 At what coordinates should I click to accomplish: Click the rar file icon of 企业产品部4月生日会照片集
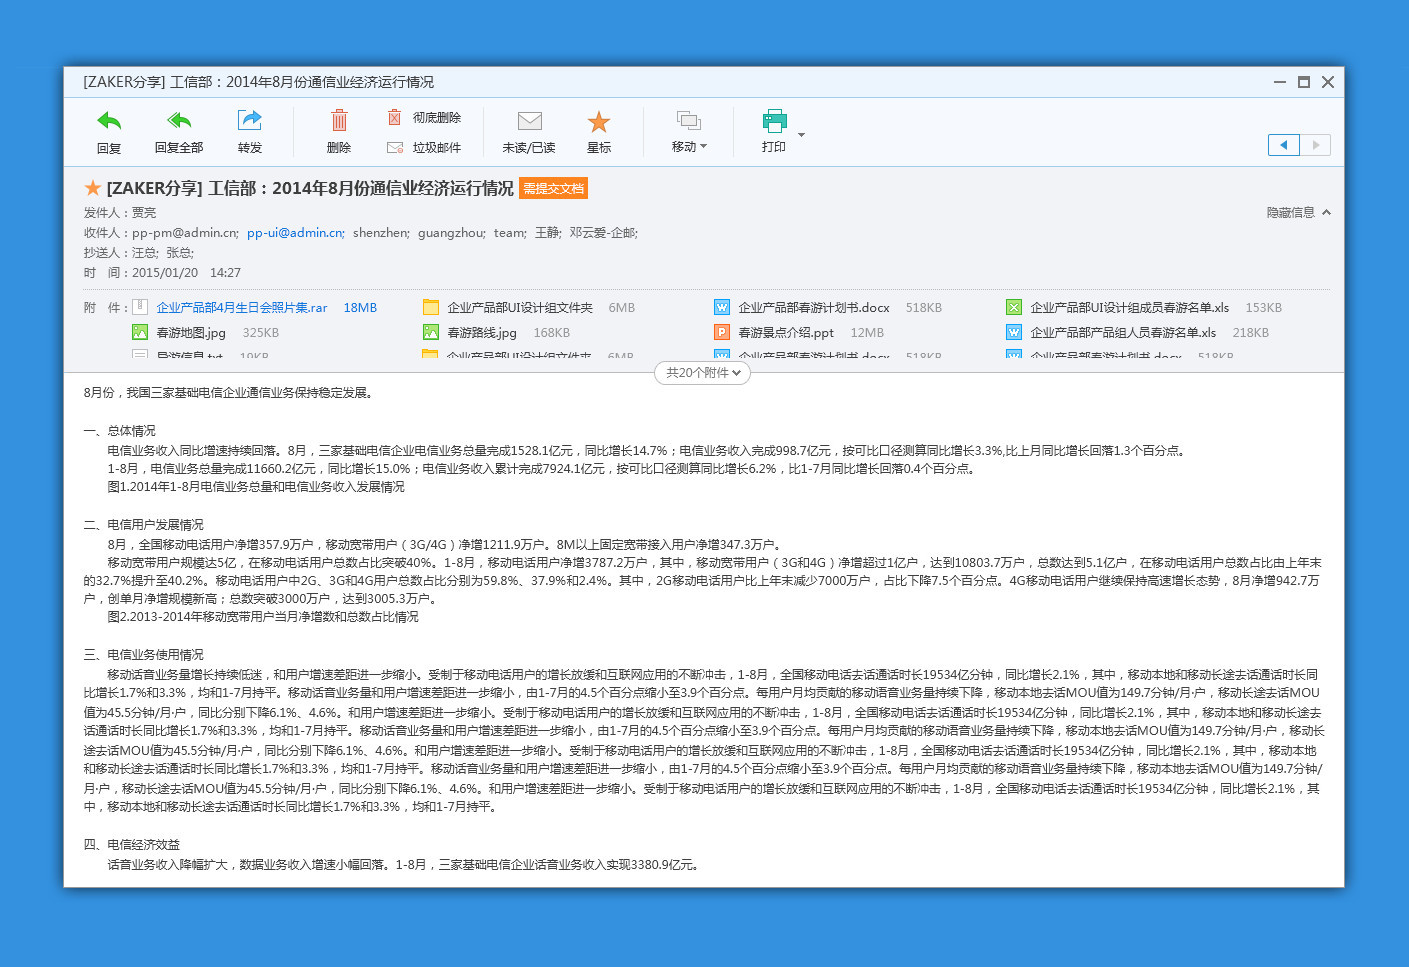point(140,307)
